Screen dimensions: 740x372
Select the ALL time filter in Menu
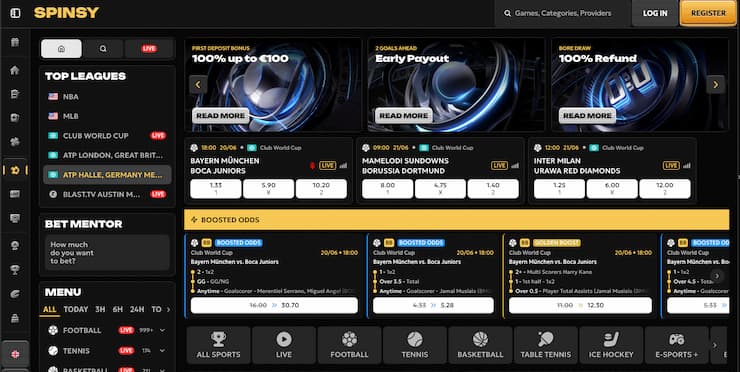[50, 309]
